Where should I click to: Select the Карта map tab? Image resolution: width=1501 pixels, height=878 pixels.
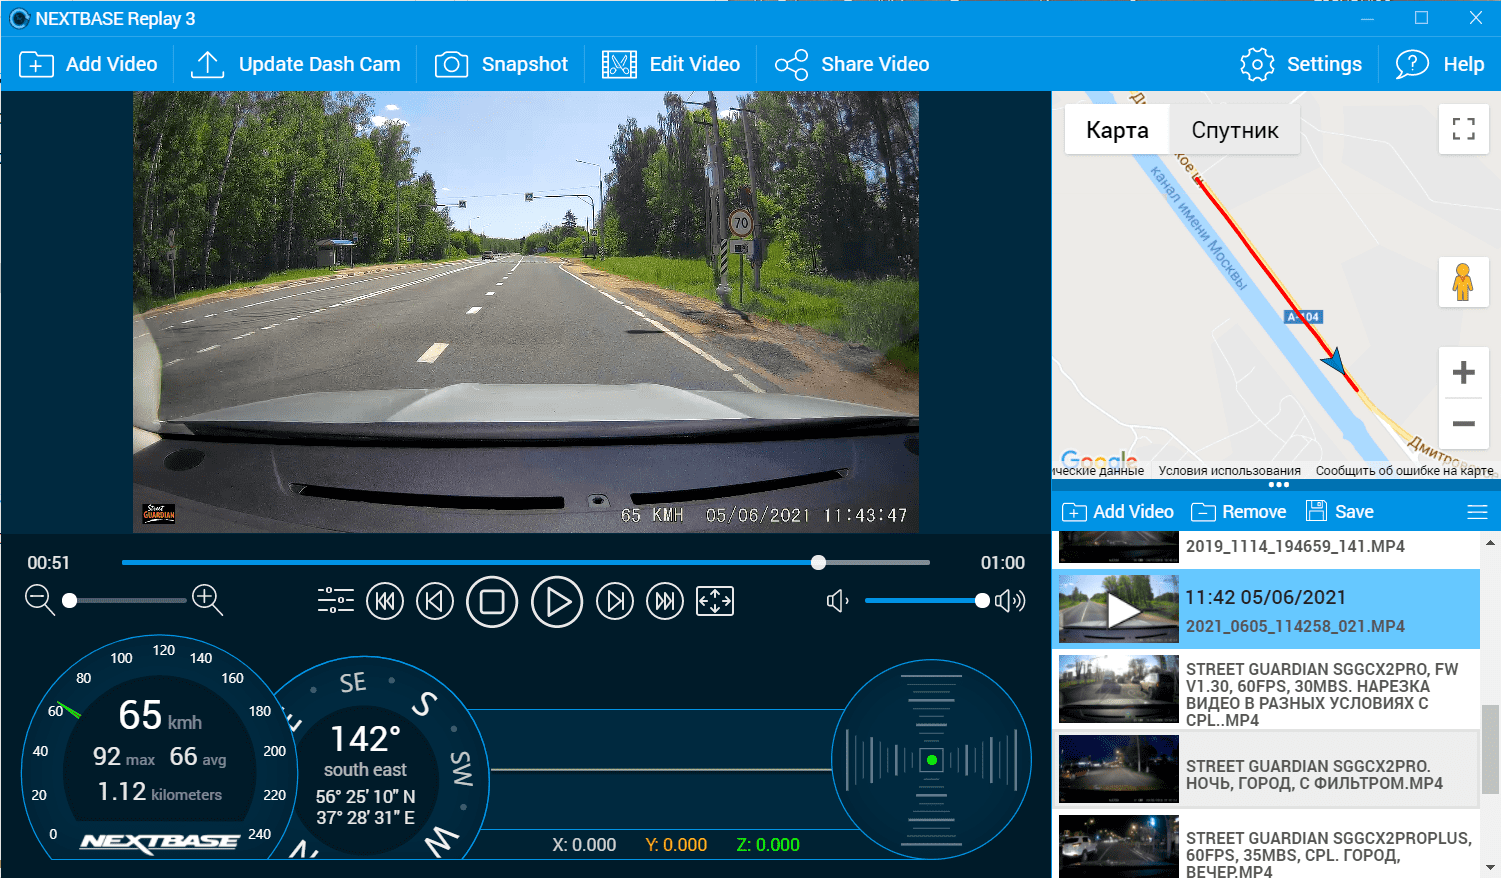[x=1117, y=131]
